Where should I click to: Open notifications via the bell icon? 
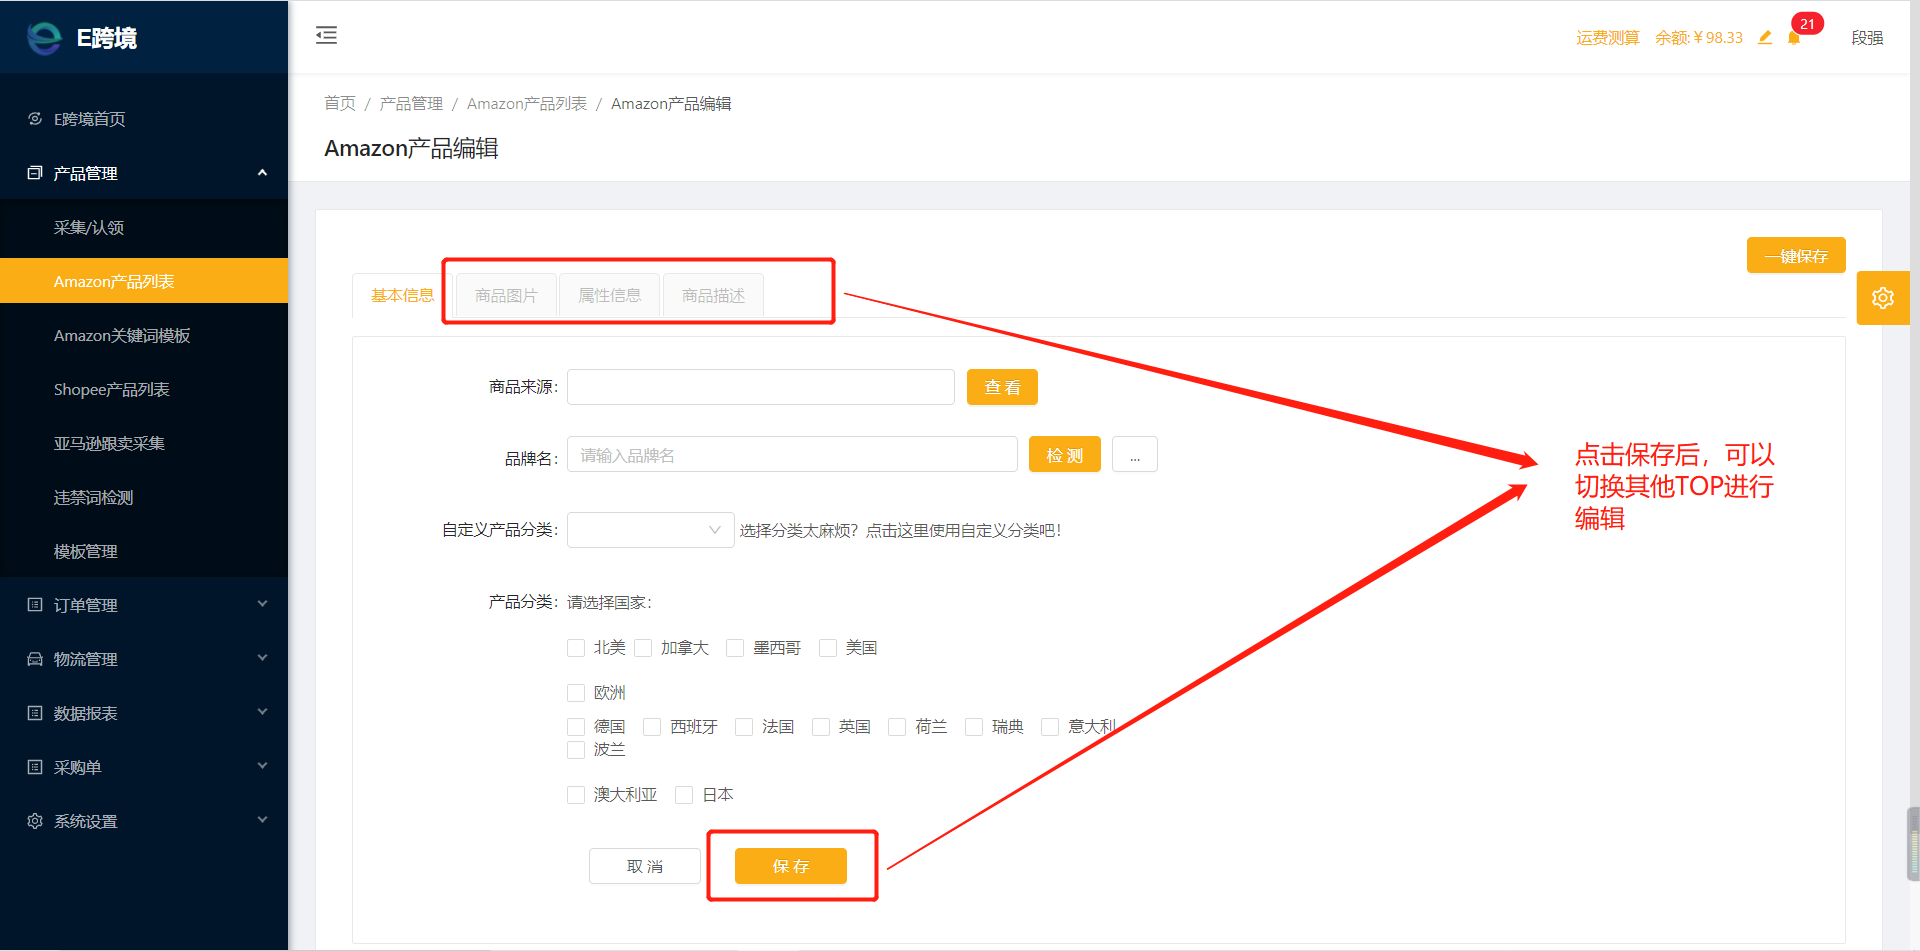click(1794, 38)
